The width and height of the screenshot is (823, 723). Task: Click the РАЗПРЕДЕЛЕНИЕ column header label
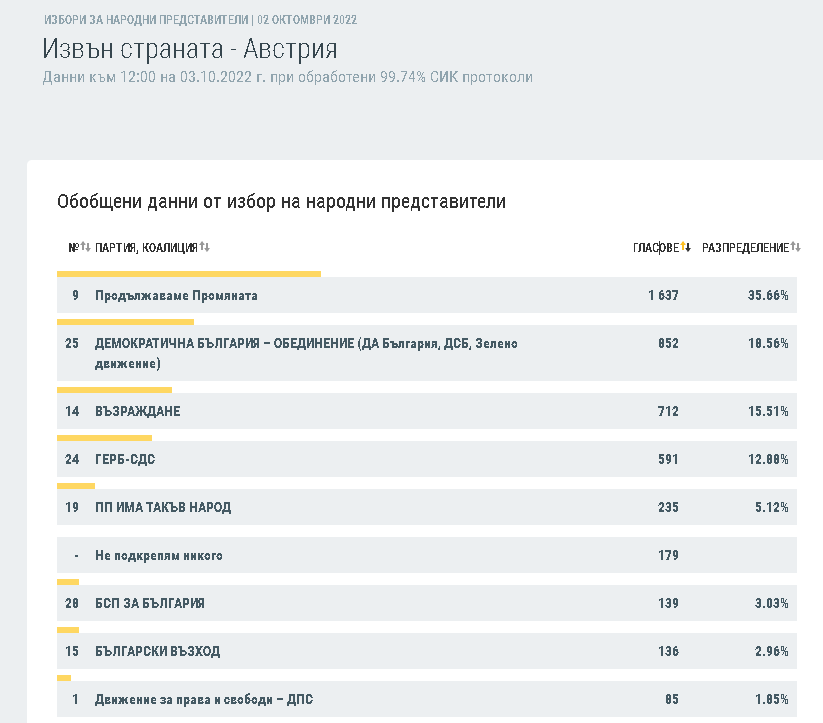click(x=745, y=247)
